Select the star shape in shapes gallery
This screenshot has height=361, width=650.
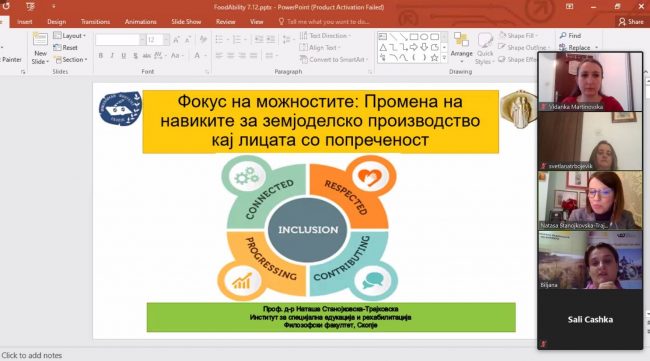pyautogui.click(x=434, y=58)
